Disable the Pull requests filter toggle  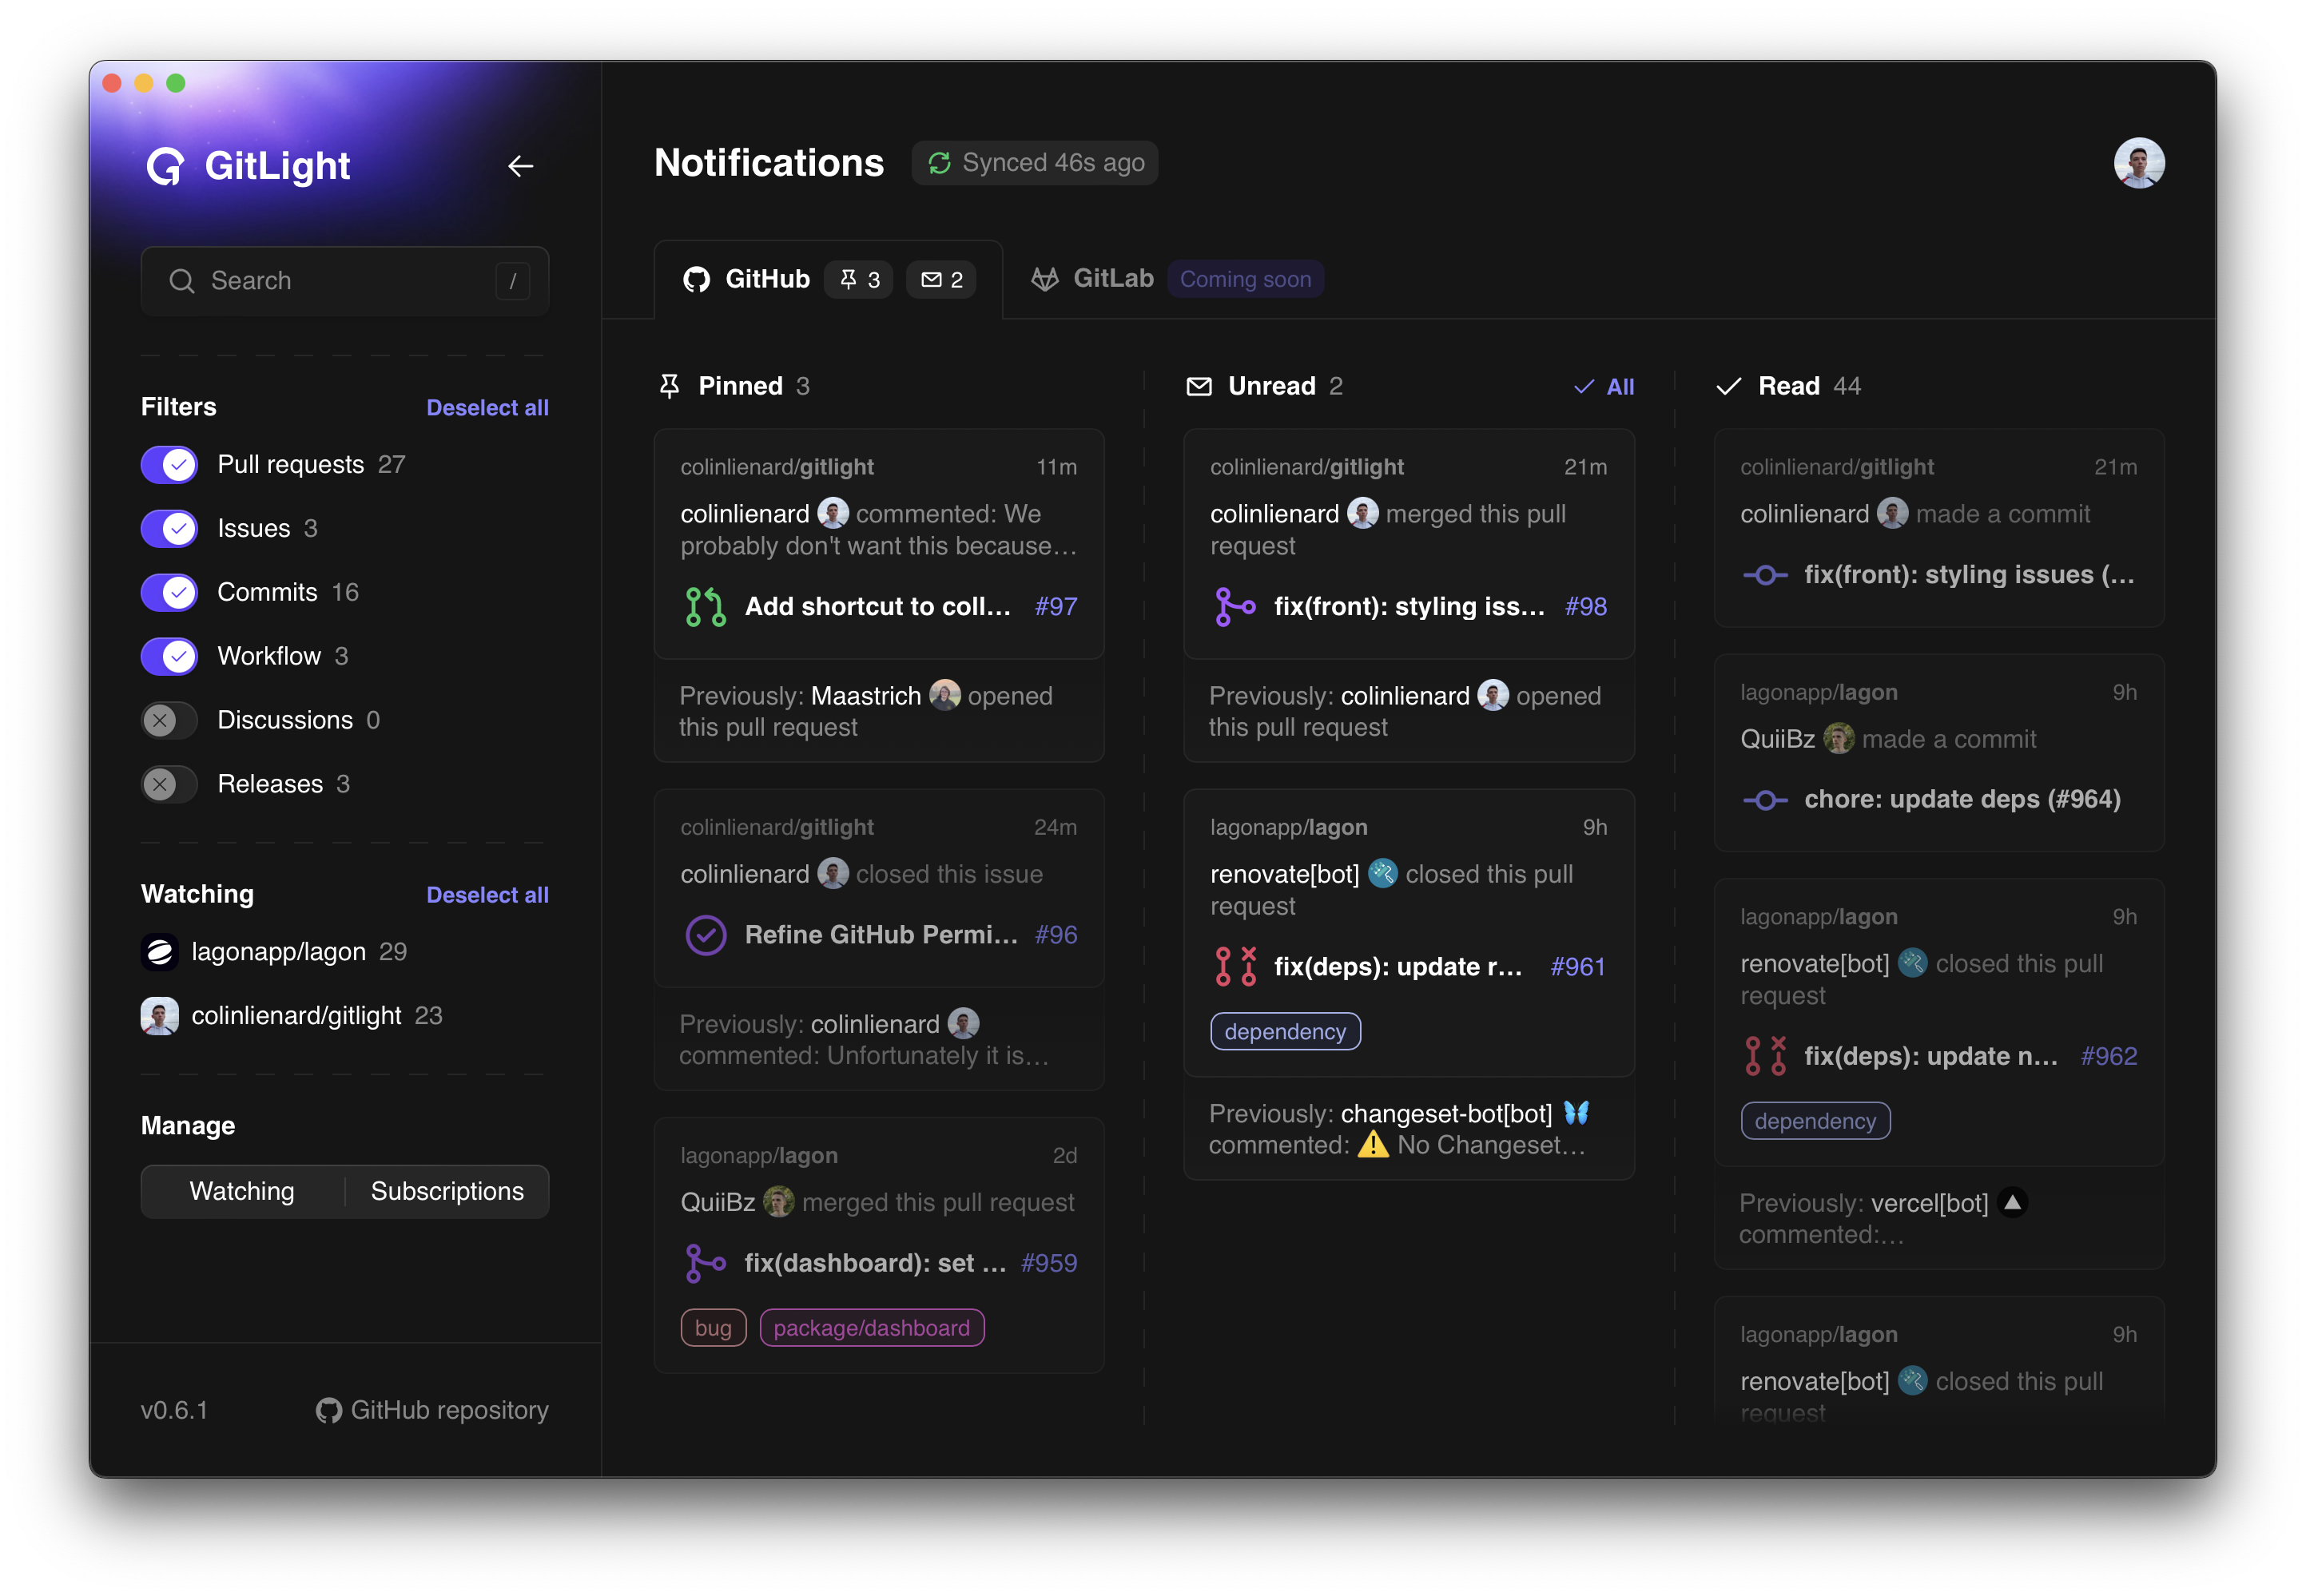click(x=170, y=465)
